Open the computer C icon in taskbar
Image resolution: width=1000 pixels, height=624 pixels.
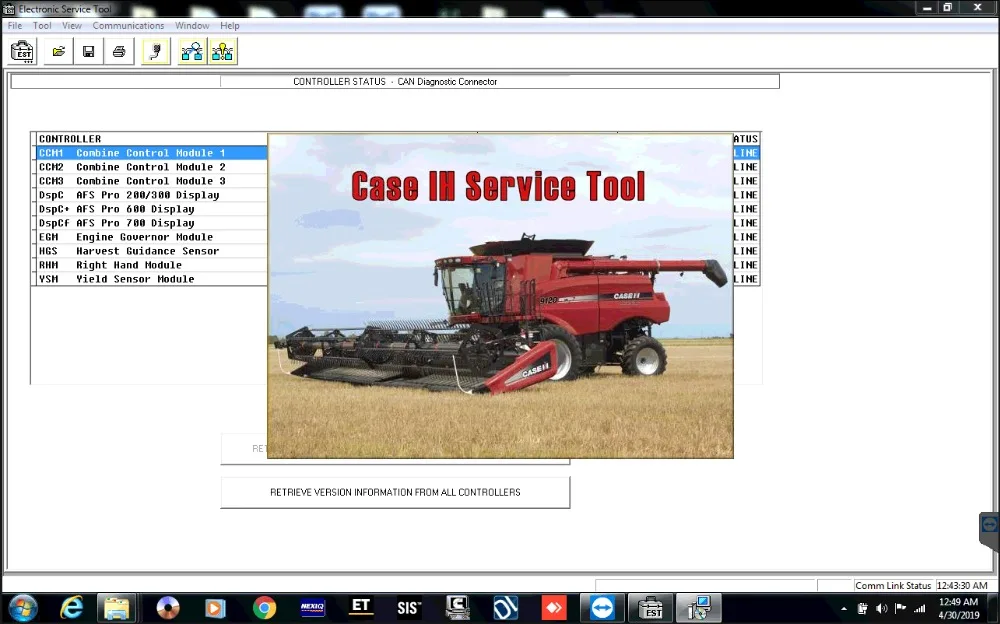457,608
